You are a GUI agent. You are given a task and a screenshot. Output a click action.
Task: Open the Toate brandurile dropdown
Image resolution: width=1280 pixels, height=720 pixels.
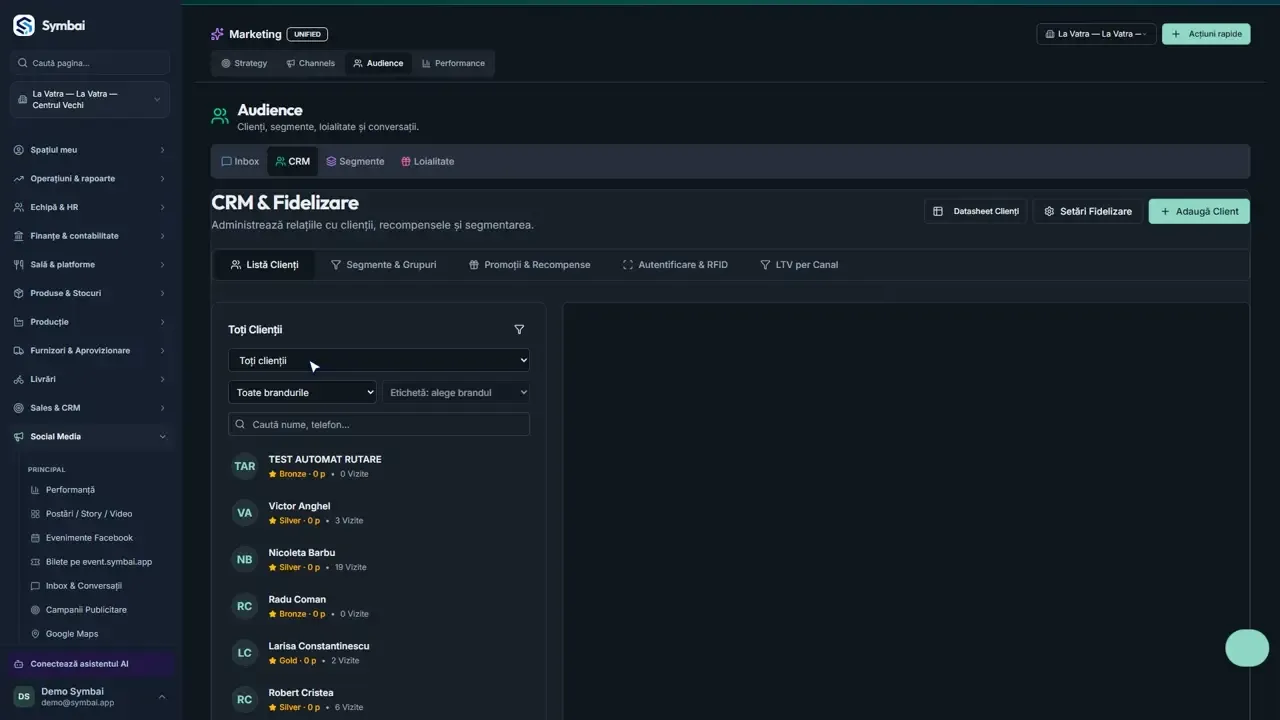tap(302, 392)
